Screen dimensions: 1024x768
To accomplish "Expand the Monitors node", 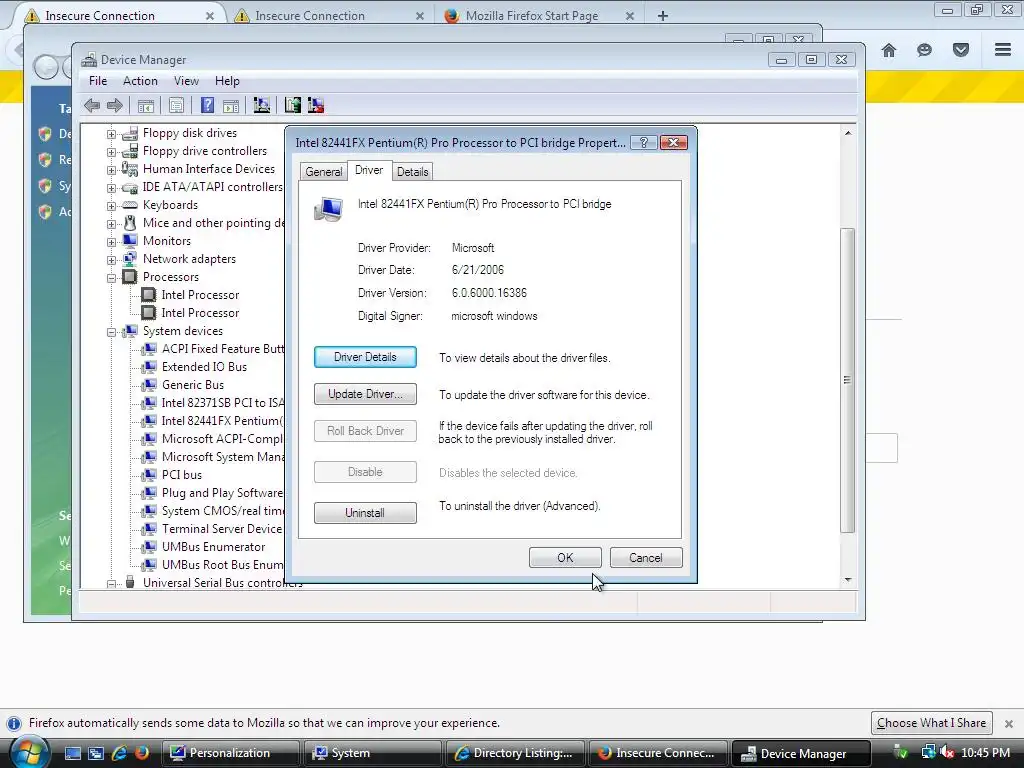I will [x=112, y=242].
